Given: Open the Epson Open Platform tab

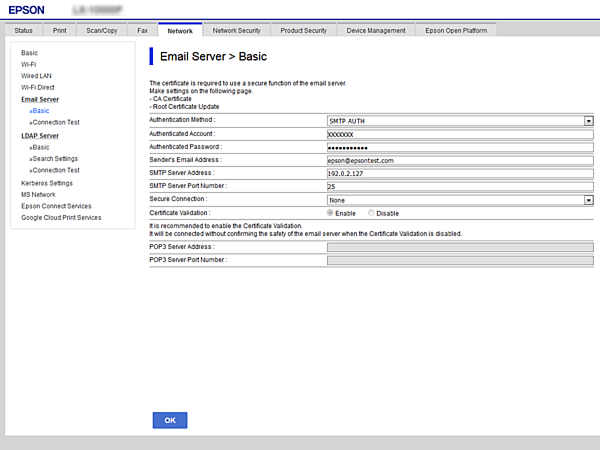Looking at the screenshot, I should pyautogui.click(x=456, y=31).
